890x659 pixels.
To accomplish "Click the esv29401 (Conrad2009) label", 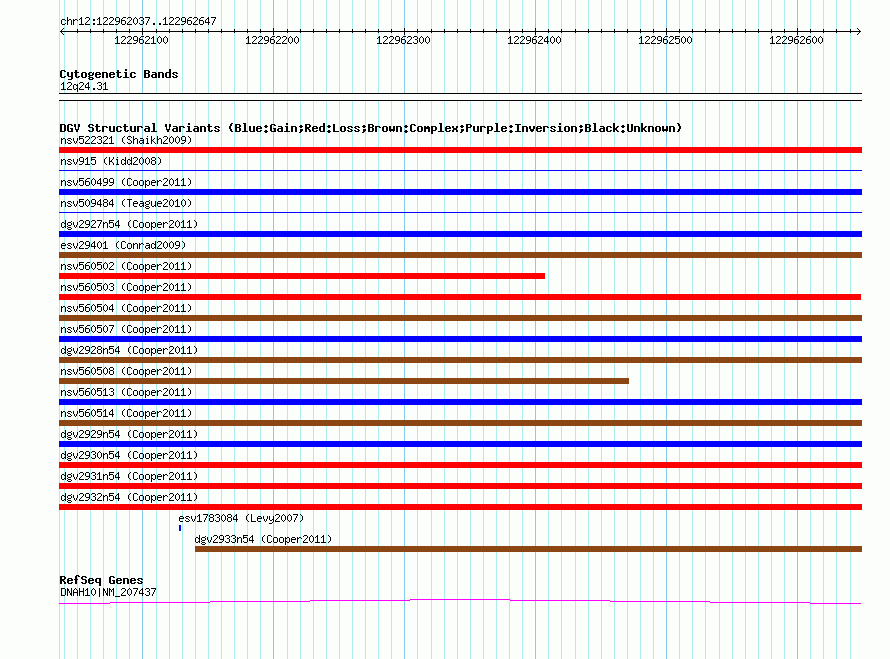I will [123, 245].
